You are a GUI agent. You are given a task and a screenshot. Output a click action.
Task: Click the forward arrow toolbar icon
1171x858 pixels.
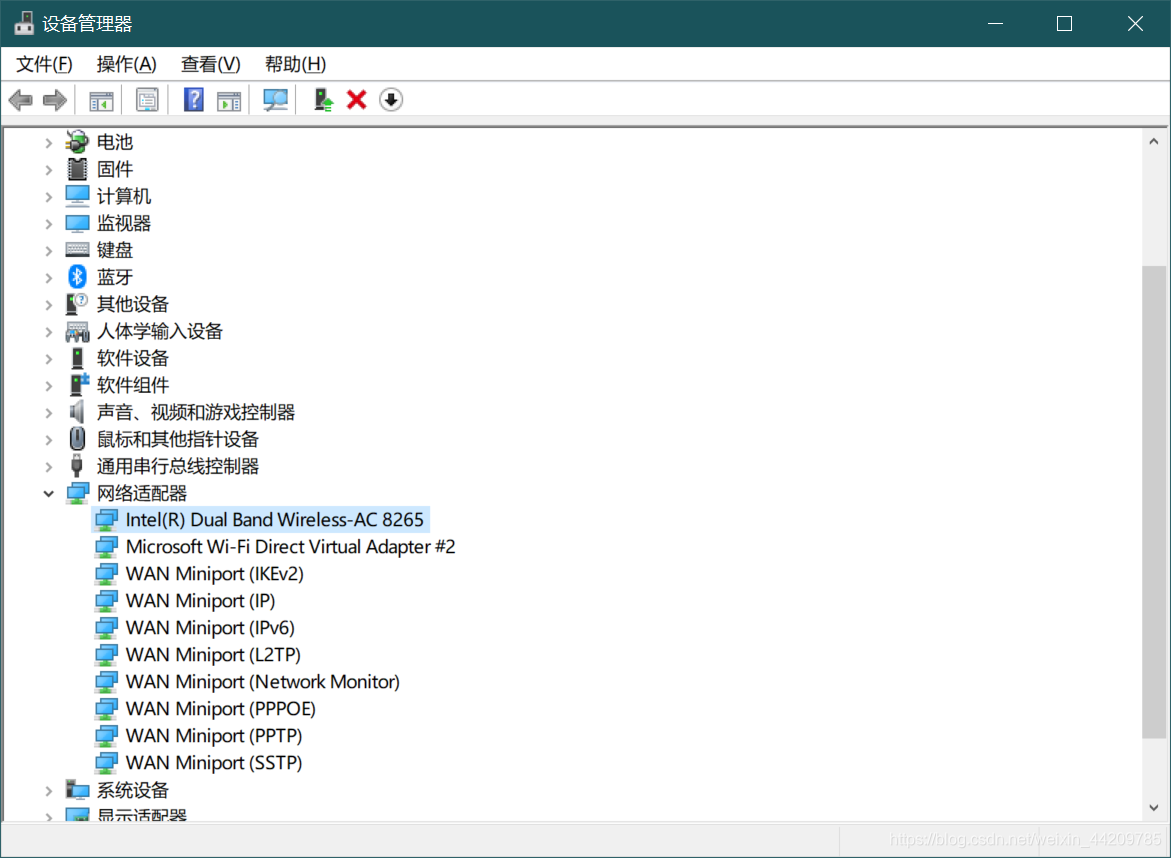click(x=55, y=100)
